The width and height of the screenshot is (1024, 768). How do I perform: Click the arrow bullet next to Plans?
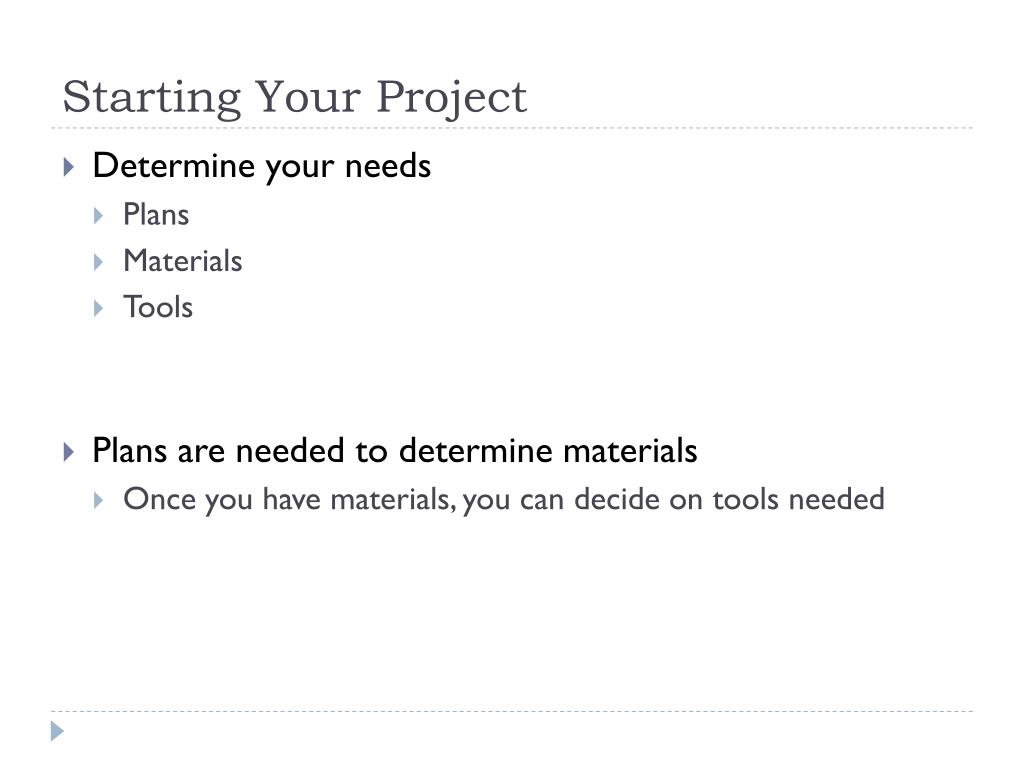tap(99, 216)
